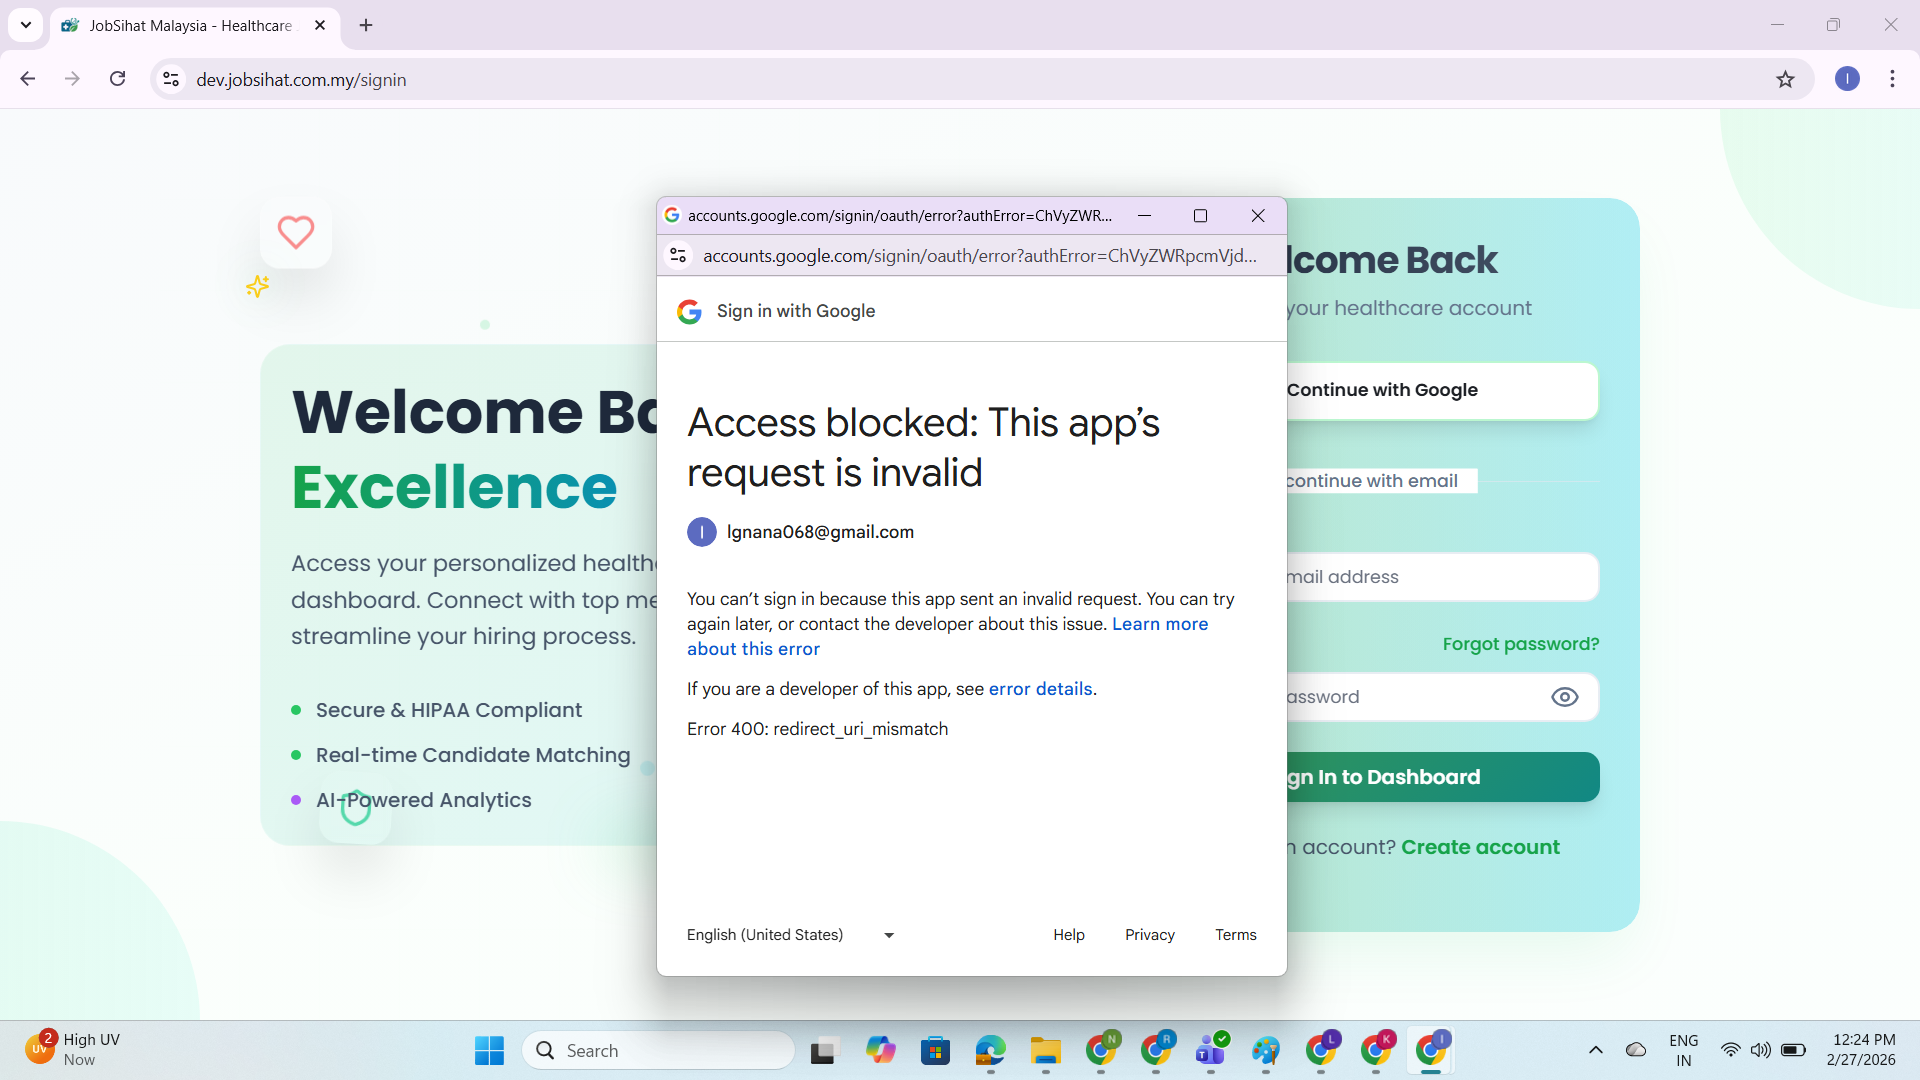Focus the email address input field
The width and height of the screenshot is (1920, 1080).
[1440, 577]
